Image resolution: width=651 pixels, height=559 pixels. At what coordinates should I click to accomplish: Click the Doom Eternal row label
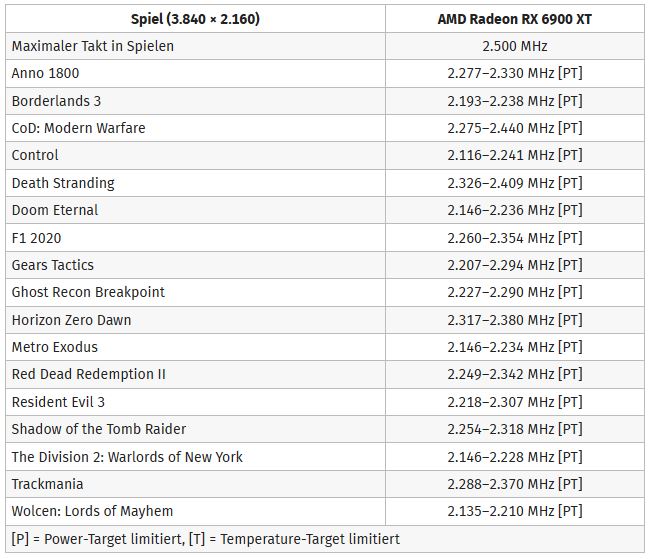click(55, 210)
